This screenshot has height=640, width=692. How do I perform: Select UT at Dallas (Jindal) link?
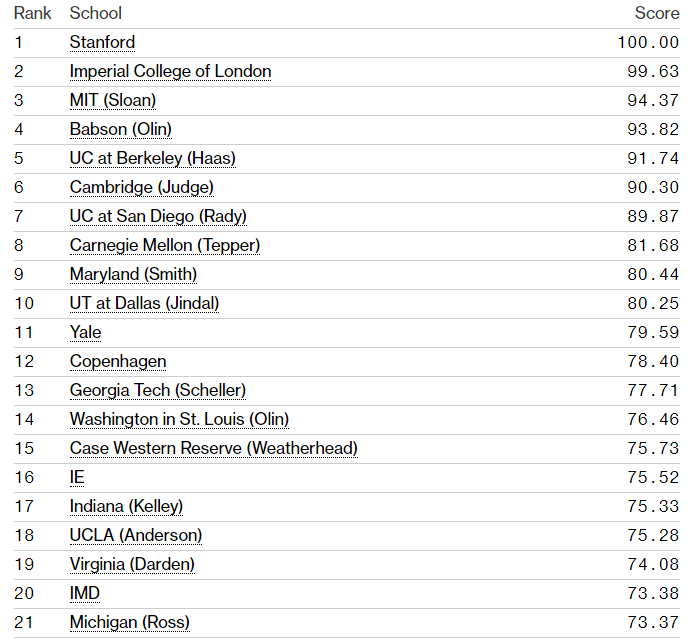(144, 304)
